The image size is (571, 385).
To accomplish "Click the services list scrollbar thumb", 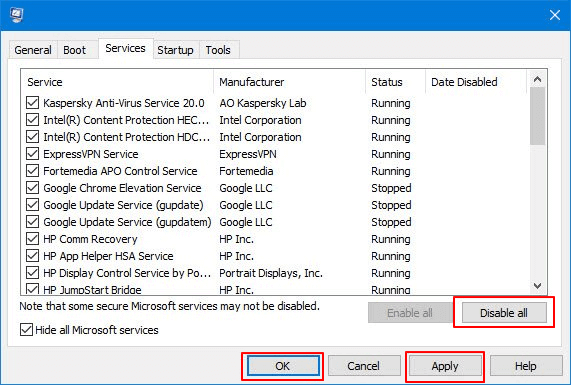I will pos(537,116).
